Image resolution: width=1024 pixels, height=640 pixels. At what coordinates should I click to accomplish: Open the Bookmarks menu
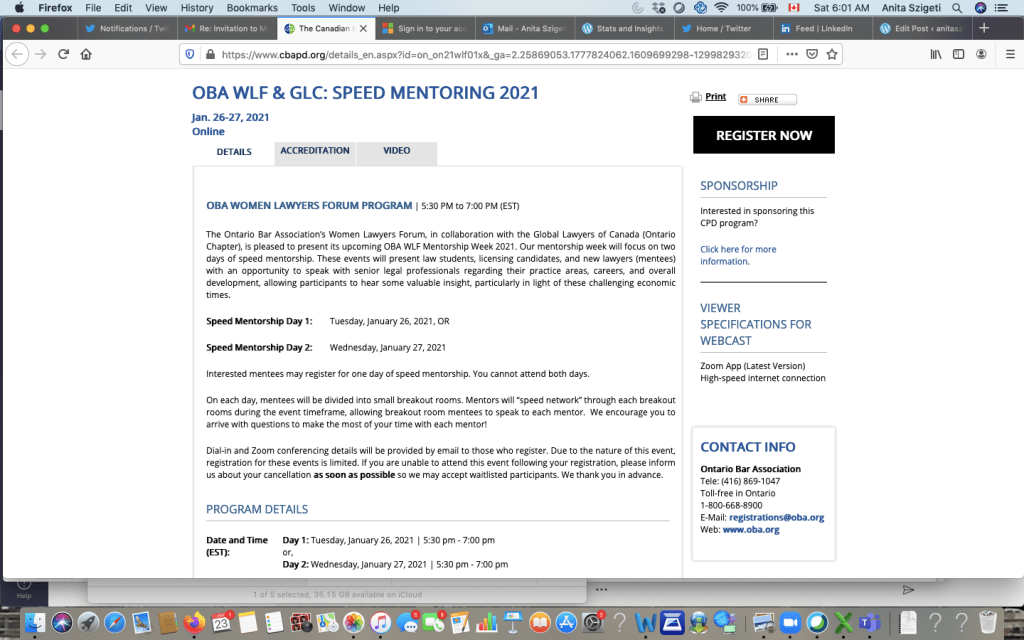pyautogui.click(x=251, y=7)
